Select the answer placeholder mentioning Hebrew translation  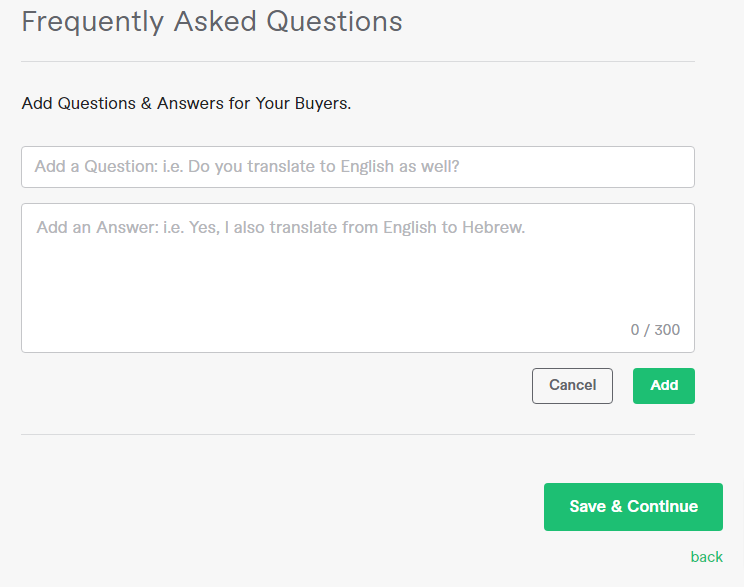tap(281, 228)
